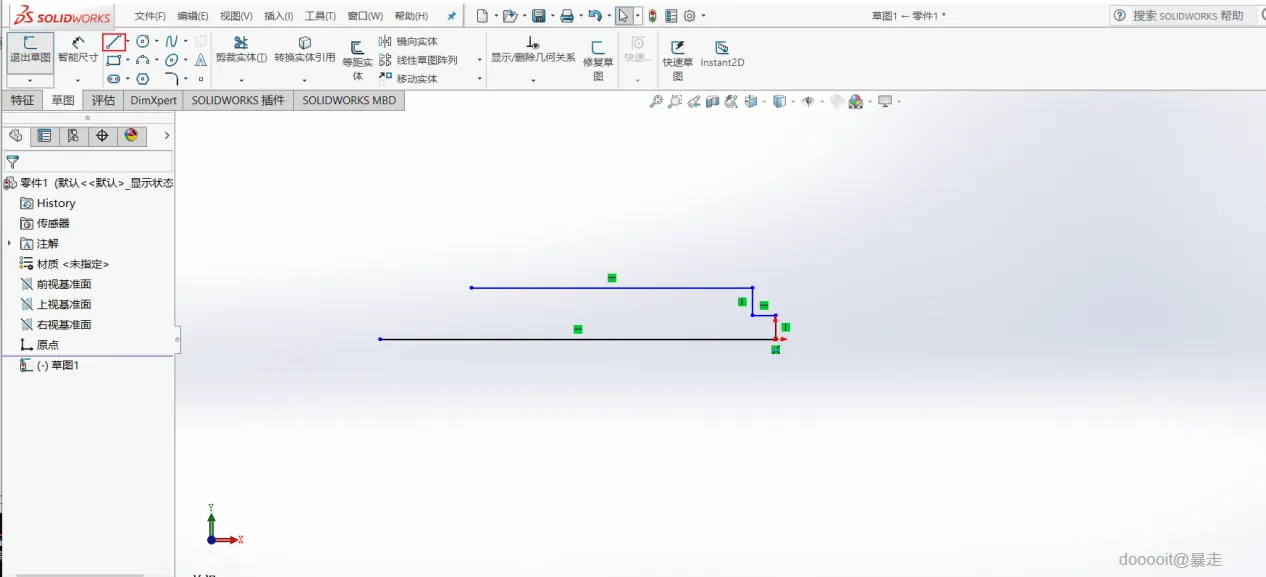Click Linear Sketch Pattern (线性草图阵列)

(418, 60)
